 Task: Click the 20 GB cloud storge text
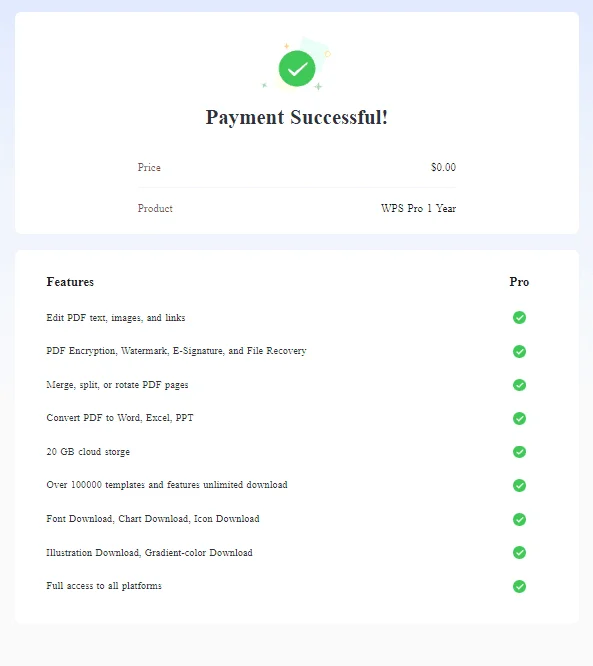pyautogui.click(x=88, y=452)
